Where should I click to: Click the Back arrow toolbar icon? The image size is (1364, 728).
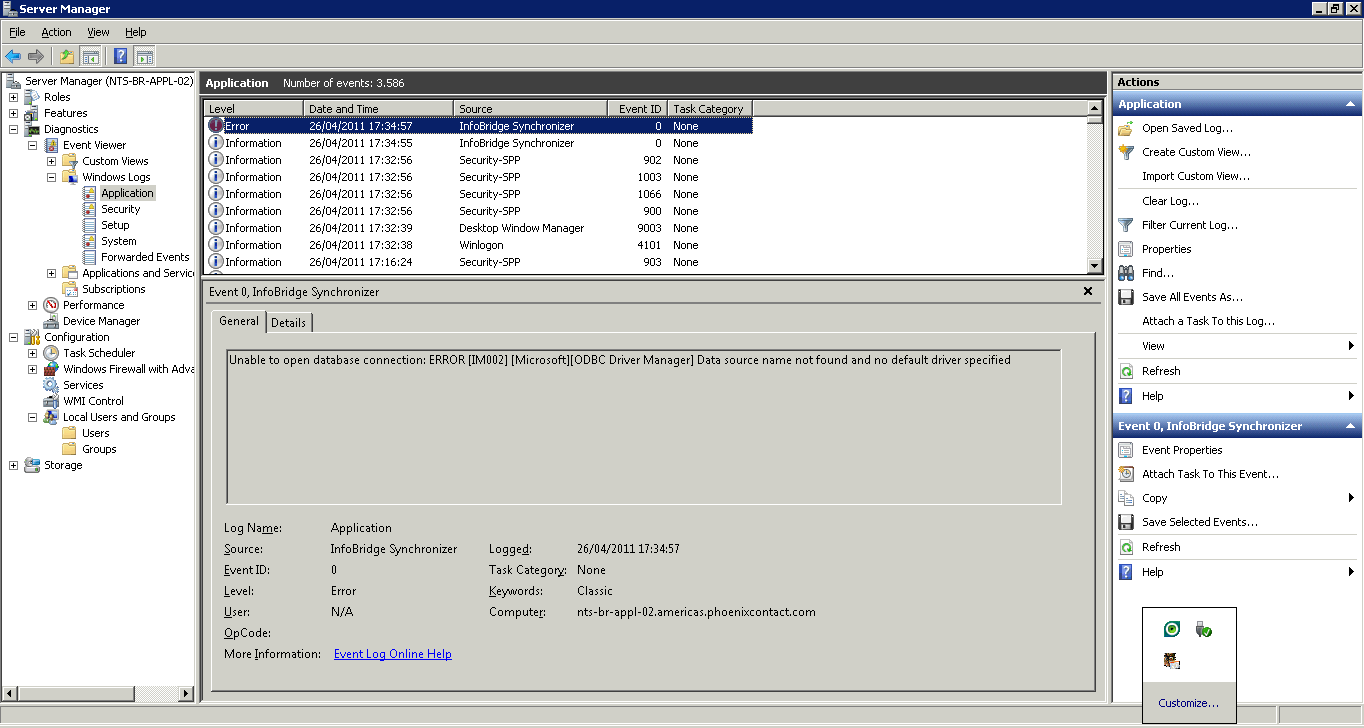[x=13, y=56]
